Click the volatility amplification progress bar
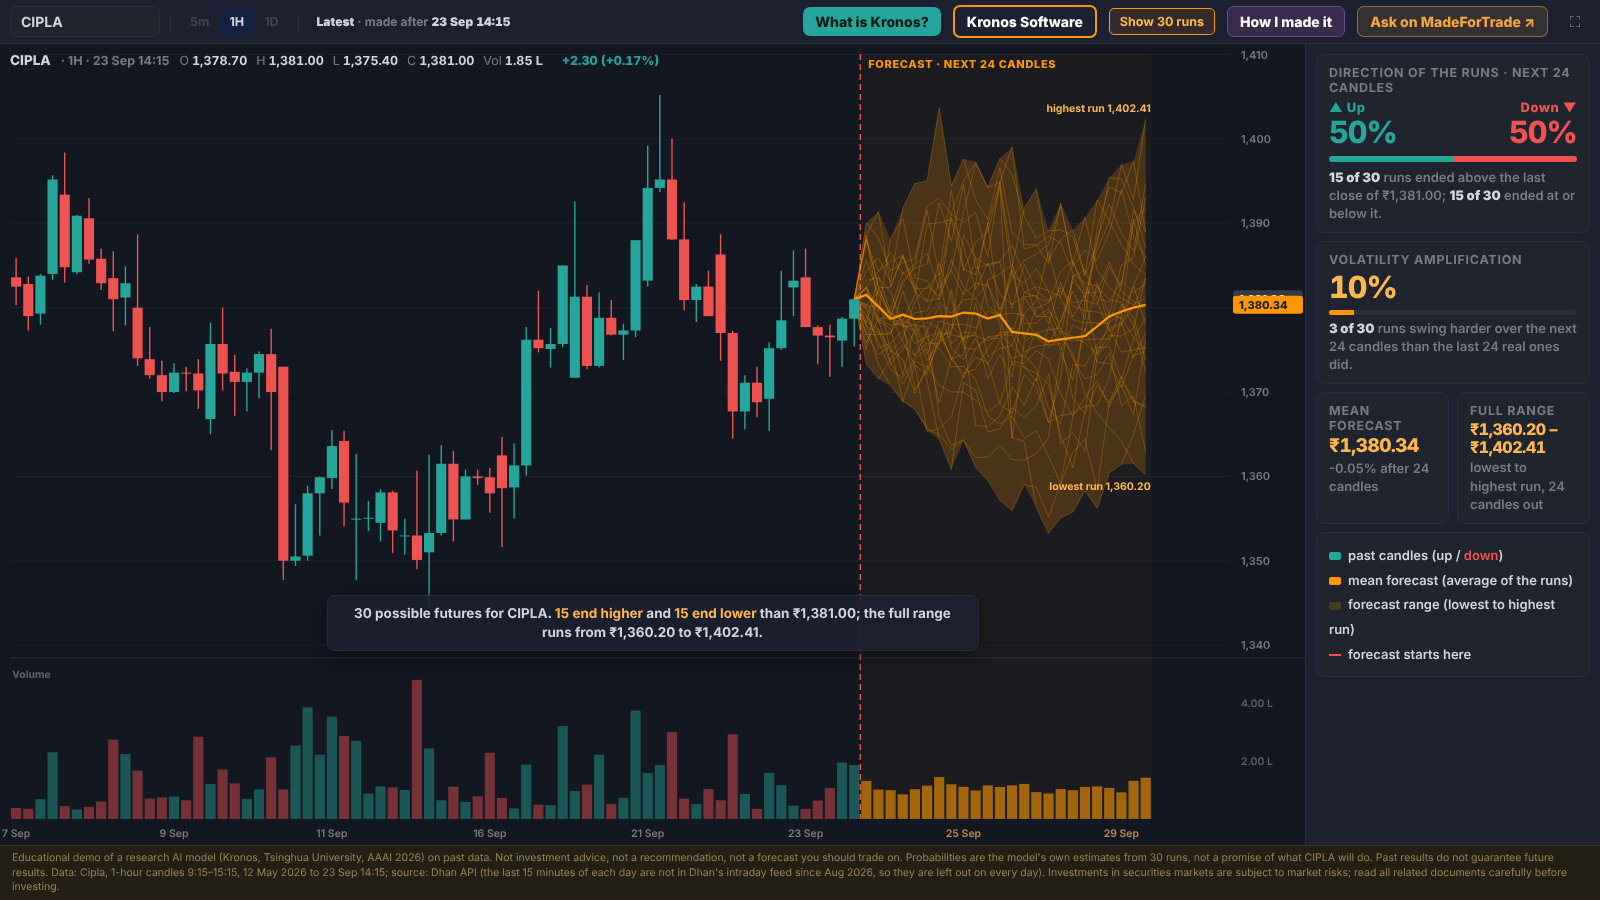The width and height of the screenshot is (1600, 900). tap(1453, 313)
